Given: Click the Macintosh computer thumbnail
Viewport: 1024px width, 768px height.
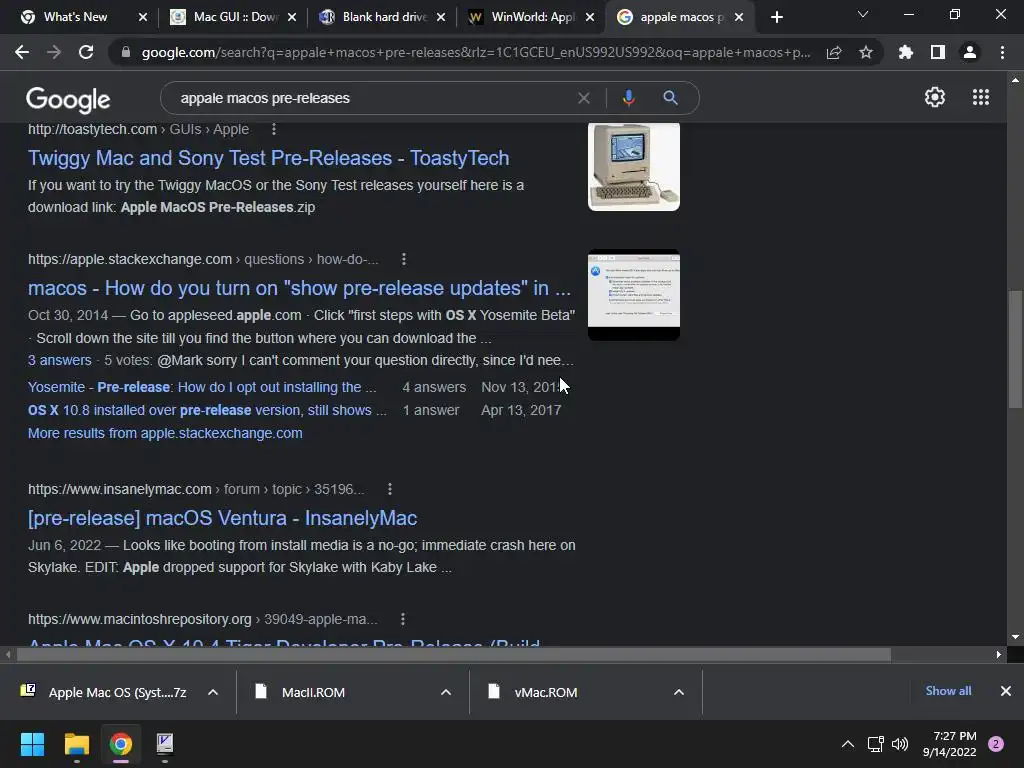Looking at the screenshot, I should coord(633,167).
